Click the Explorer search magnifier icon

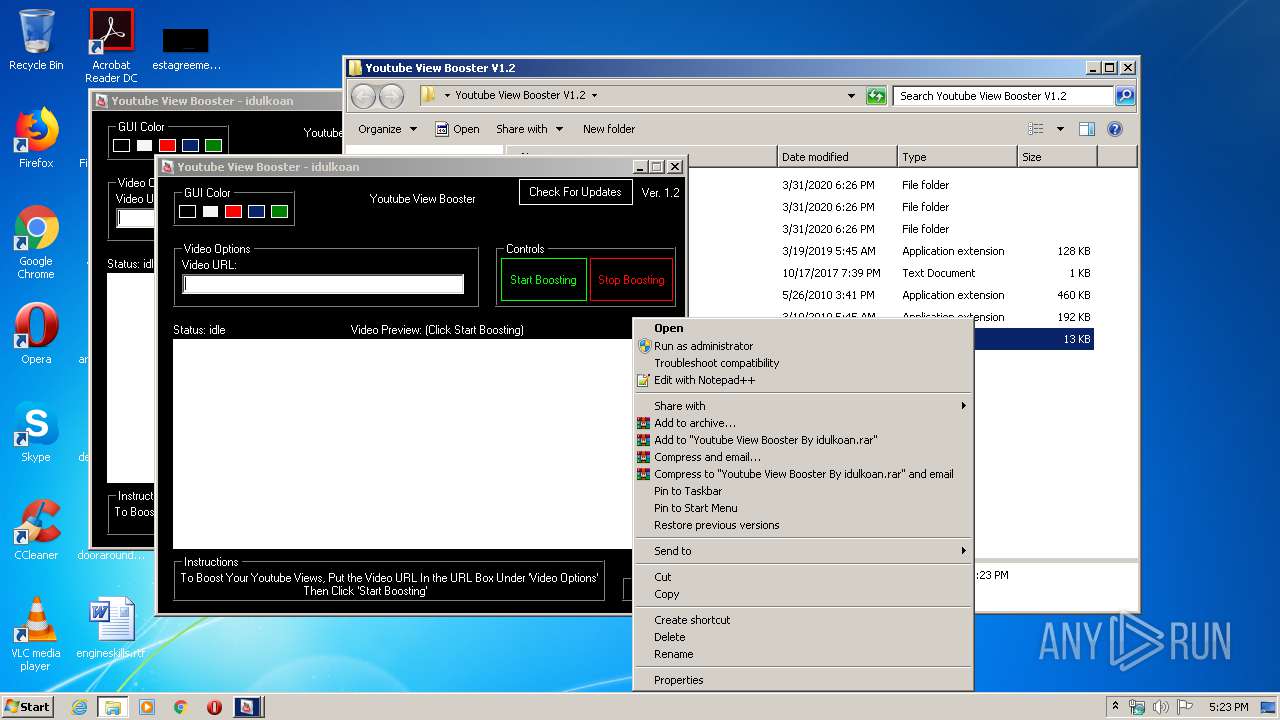[x=1125, y=96]
